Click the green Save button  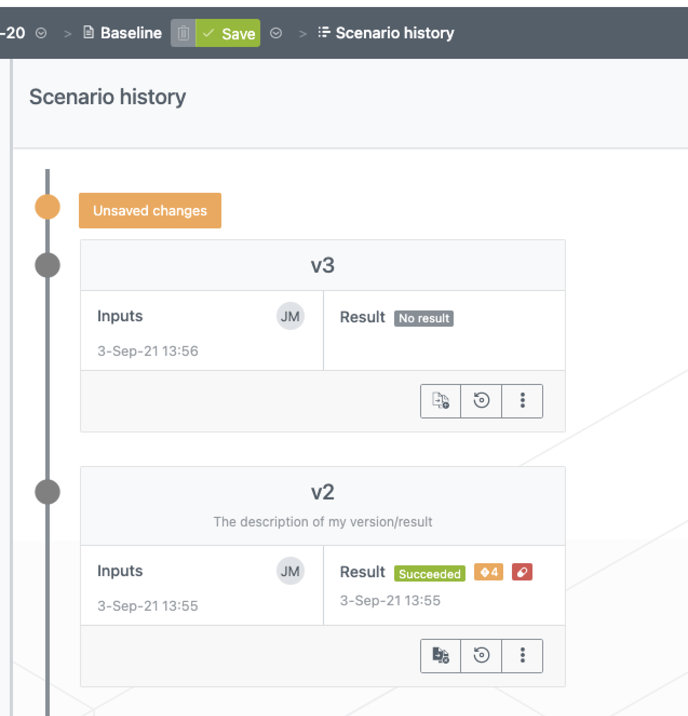click(x=228, y=33)
